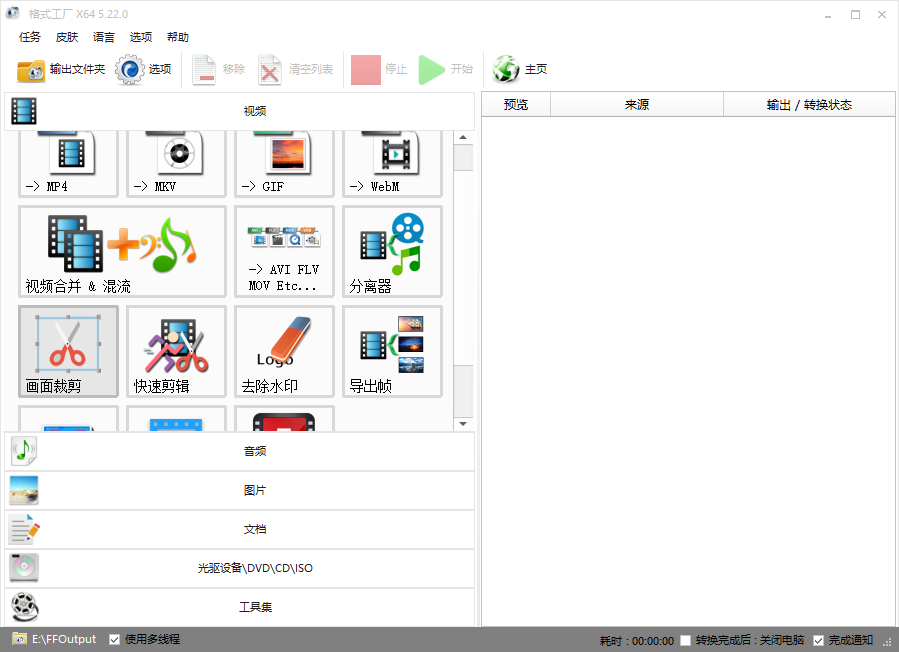
Task: Choose the MKV conversion icon
Action: coord(176,163)
